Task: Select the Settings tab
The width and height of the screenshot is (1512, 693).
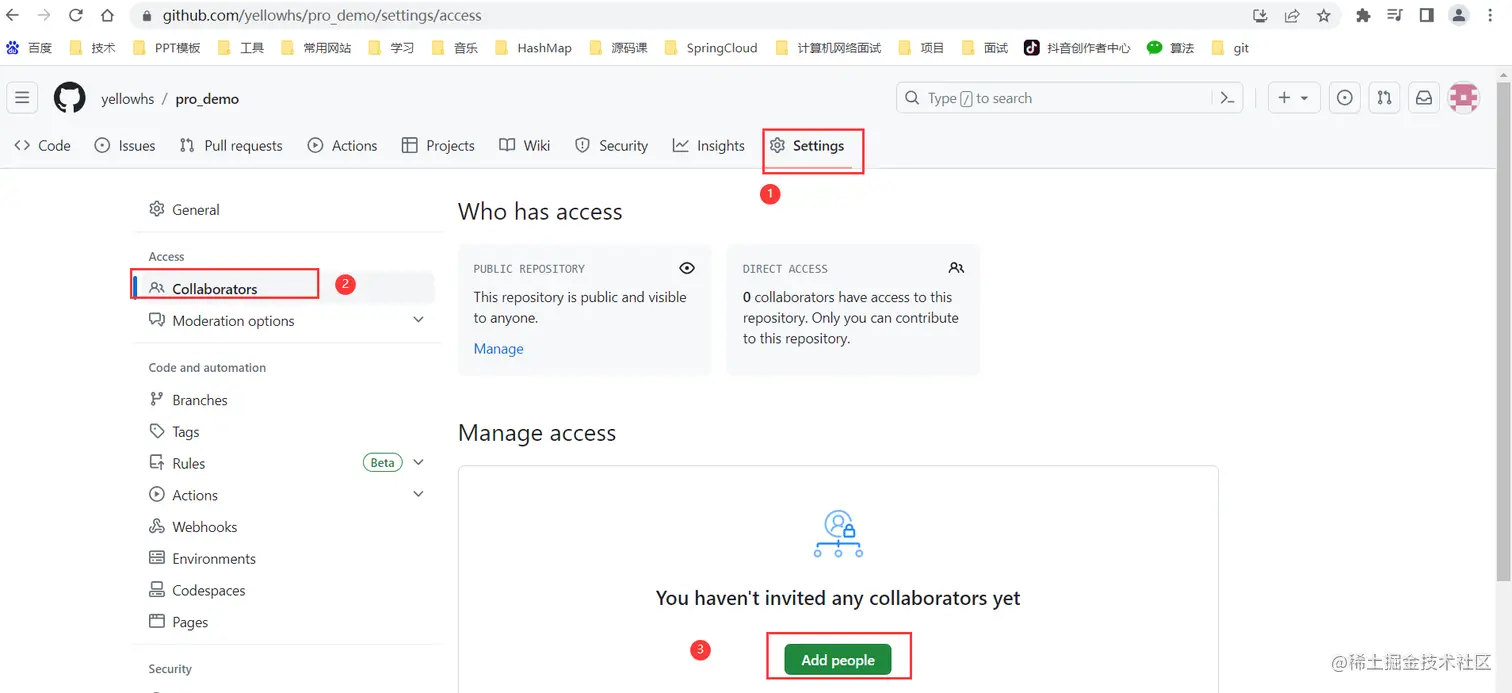Action: point(807,145)
